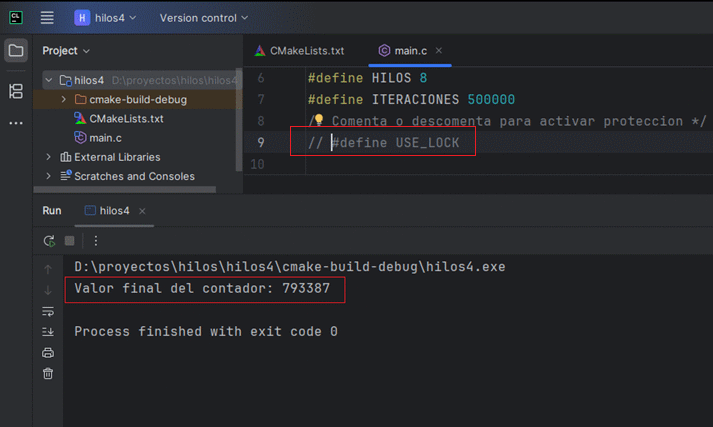
Task: Toggle soft-wrap in the Run console
Action: tap(48, 311)
